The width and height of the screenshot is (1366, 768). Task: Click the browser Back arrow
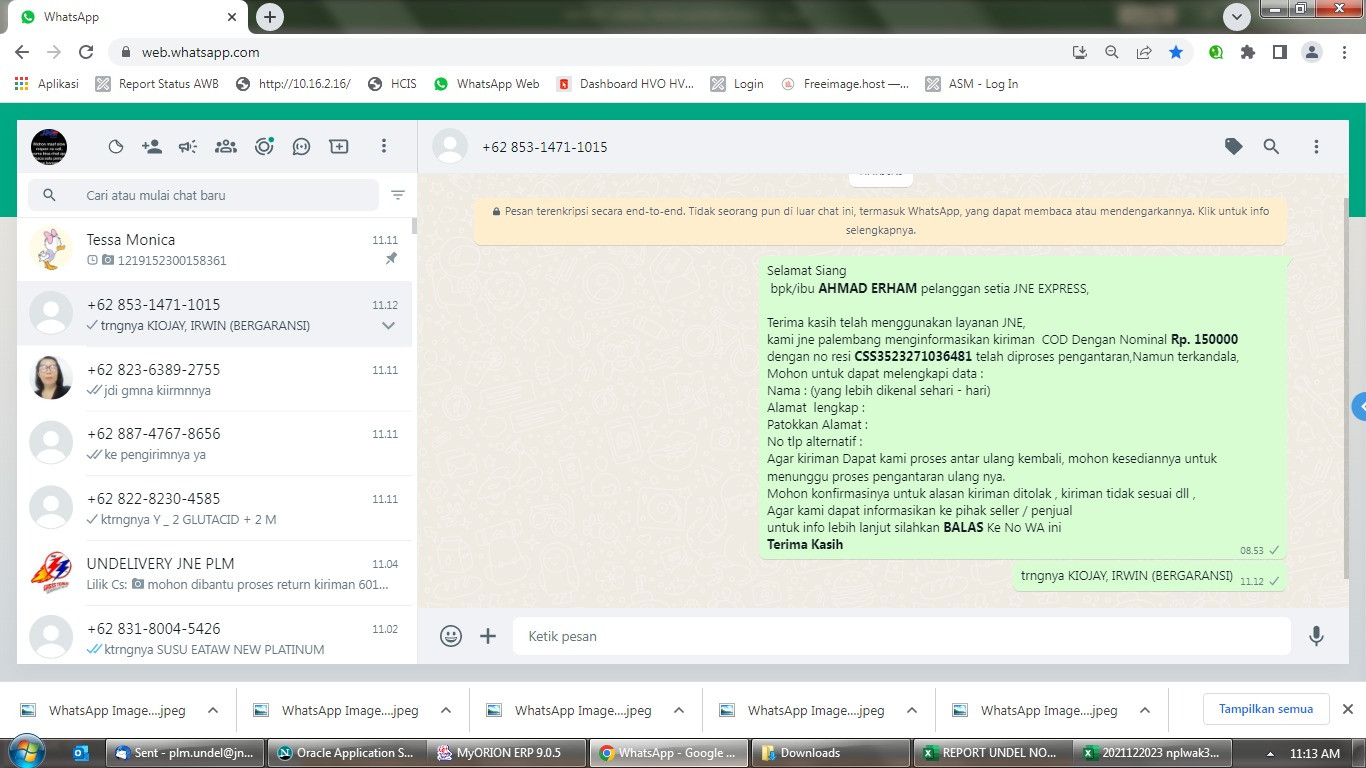coord(22,52)
